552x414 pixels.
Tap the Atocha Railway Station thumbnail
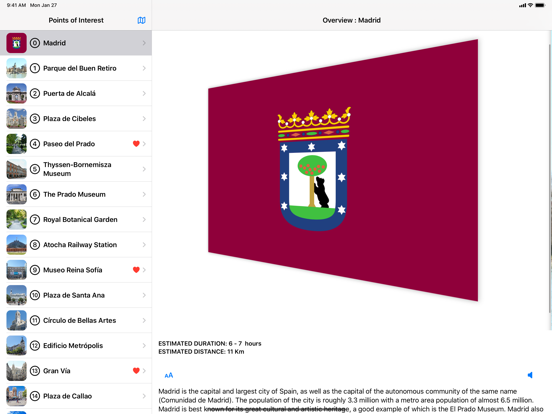click(16, 245)
